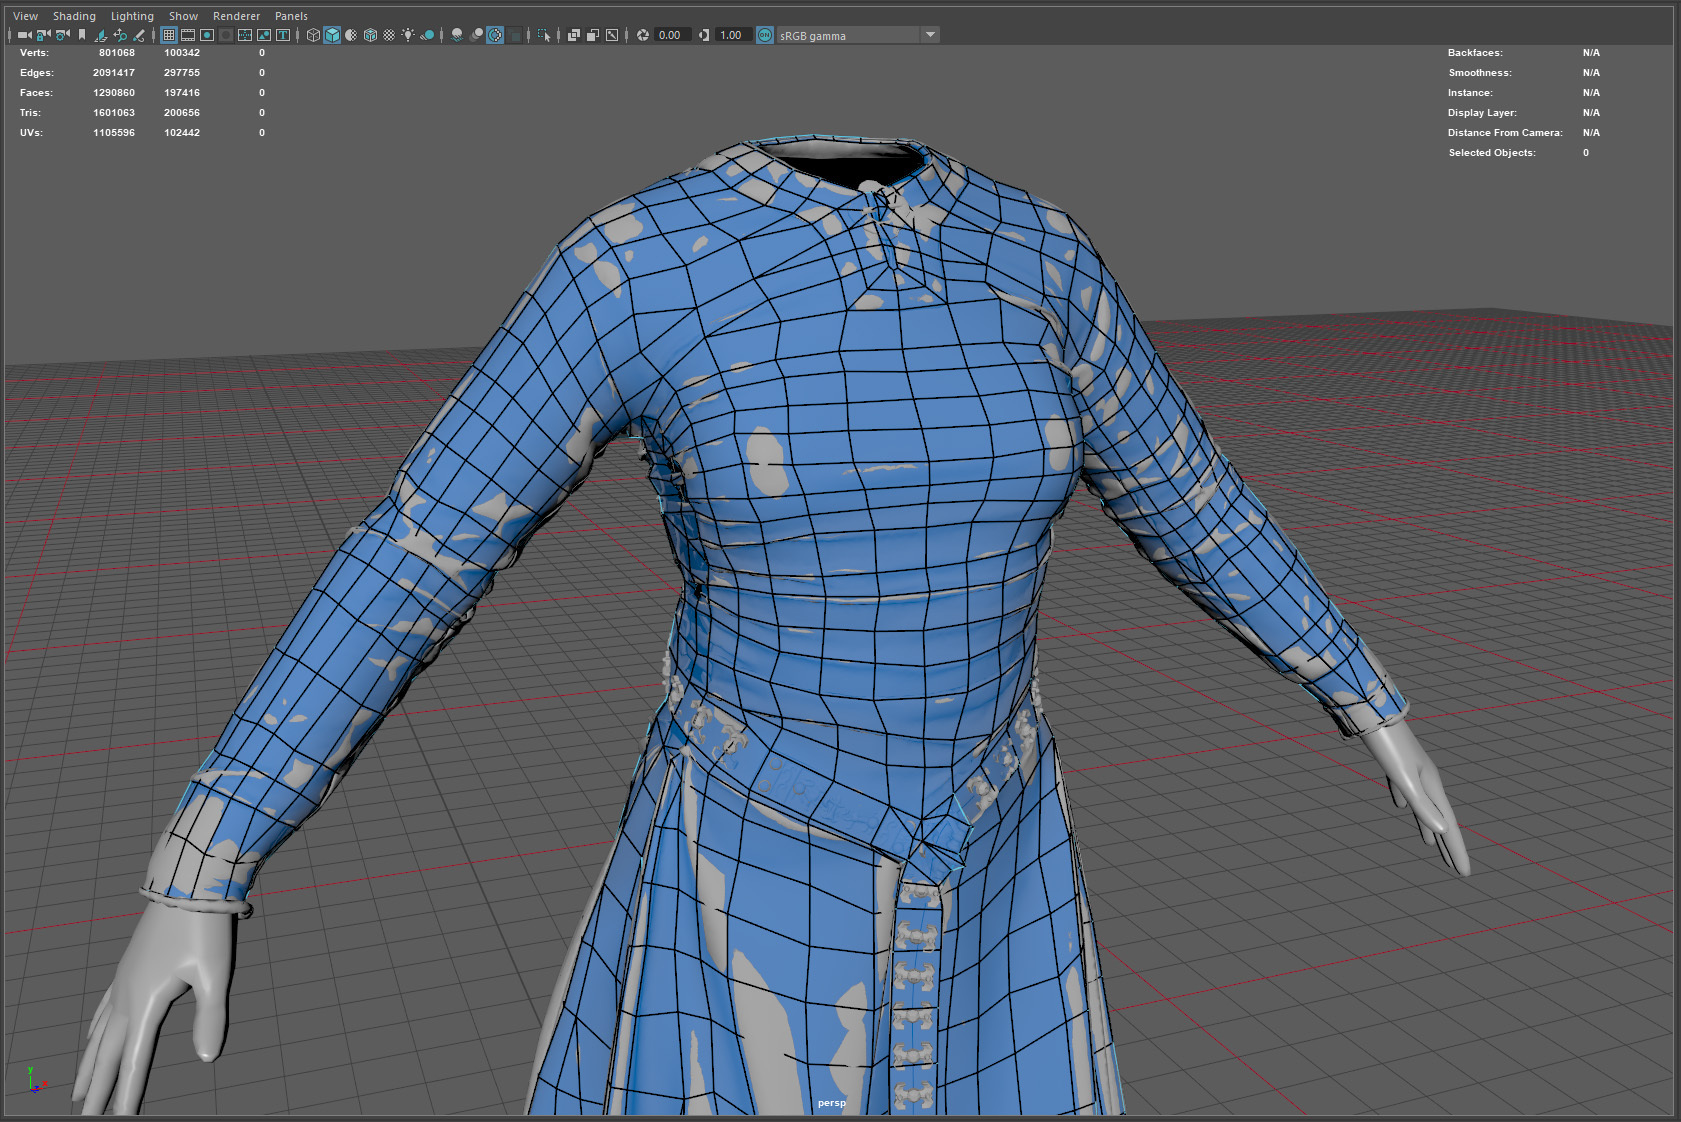Click the Motion Blur icon
The width and height of the screenshot is (1681, 1122).
click(x=476, y=35)
